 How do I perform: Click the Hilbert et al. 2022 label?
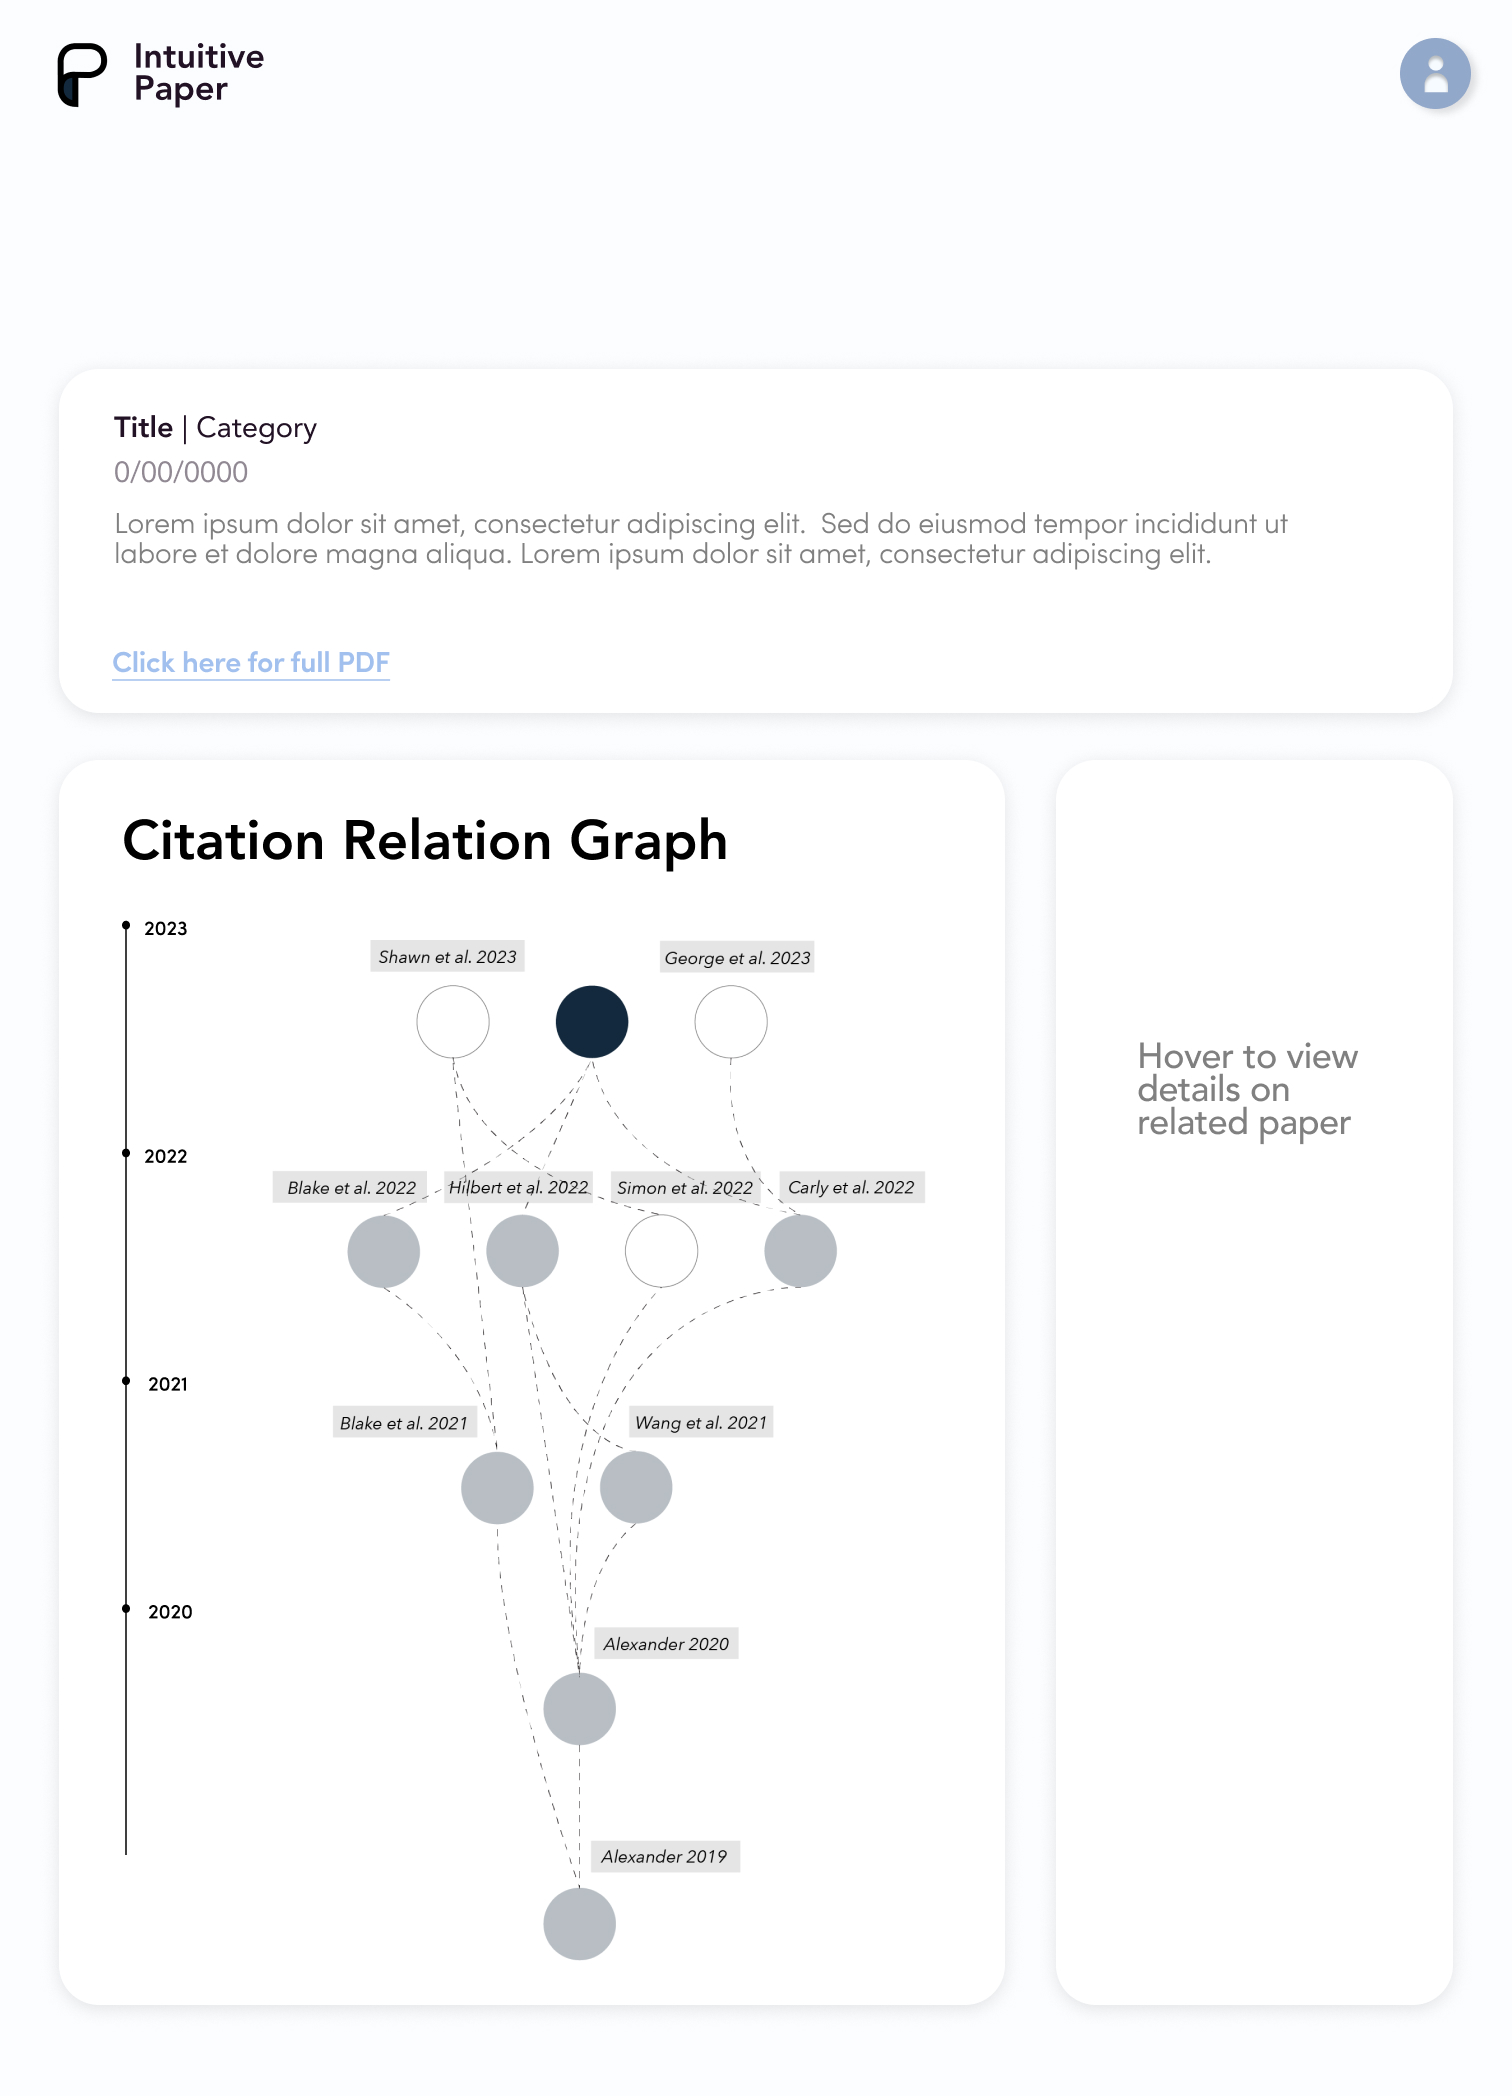pos(518,1187)
